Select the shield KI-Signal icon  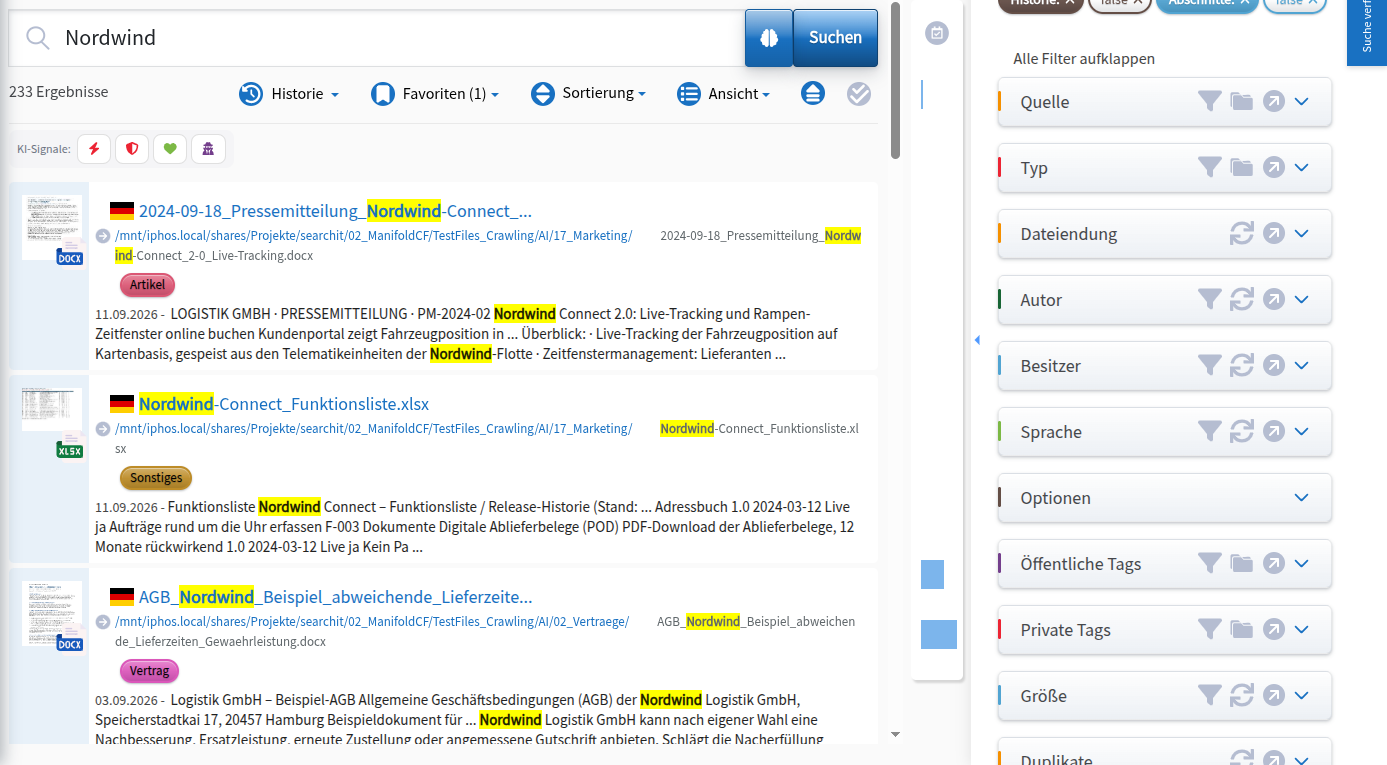coord(132,149)
